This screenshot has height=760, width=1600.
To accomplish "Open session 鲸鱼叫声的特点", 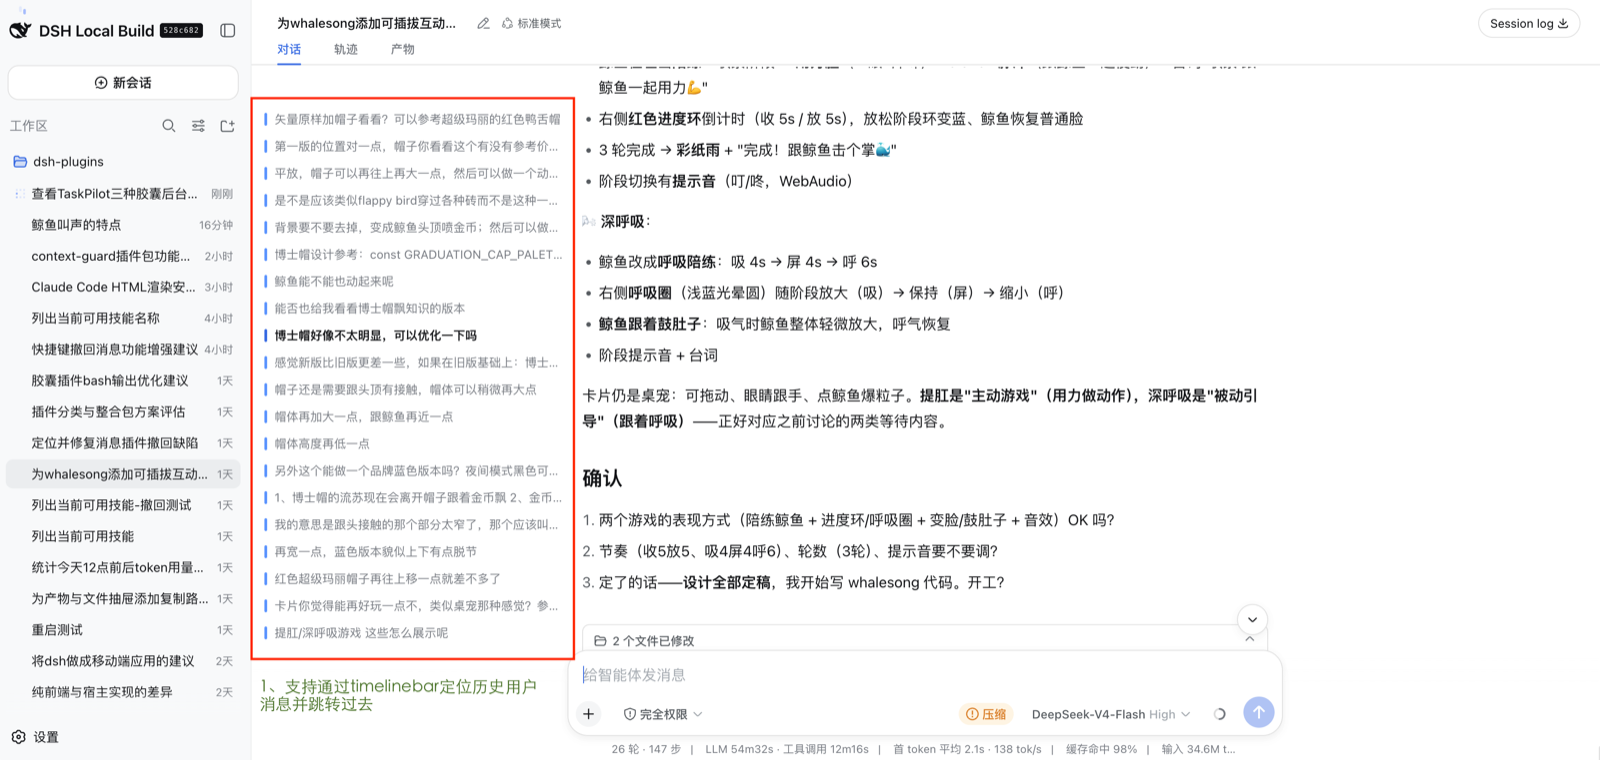I will click(x=123, y=225).
